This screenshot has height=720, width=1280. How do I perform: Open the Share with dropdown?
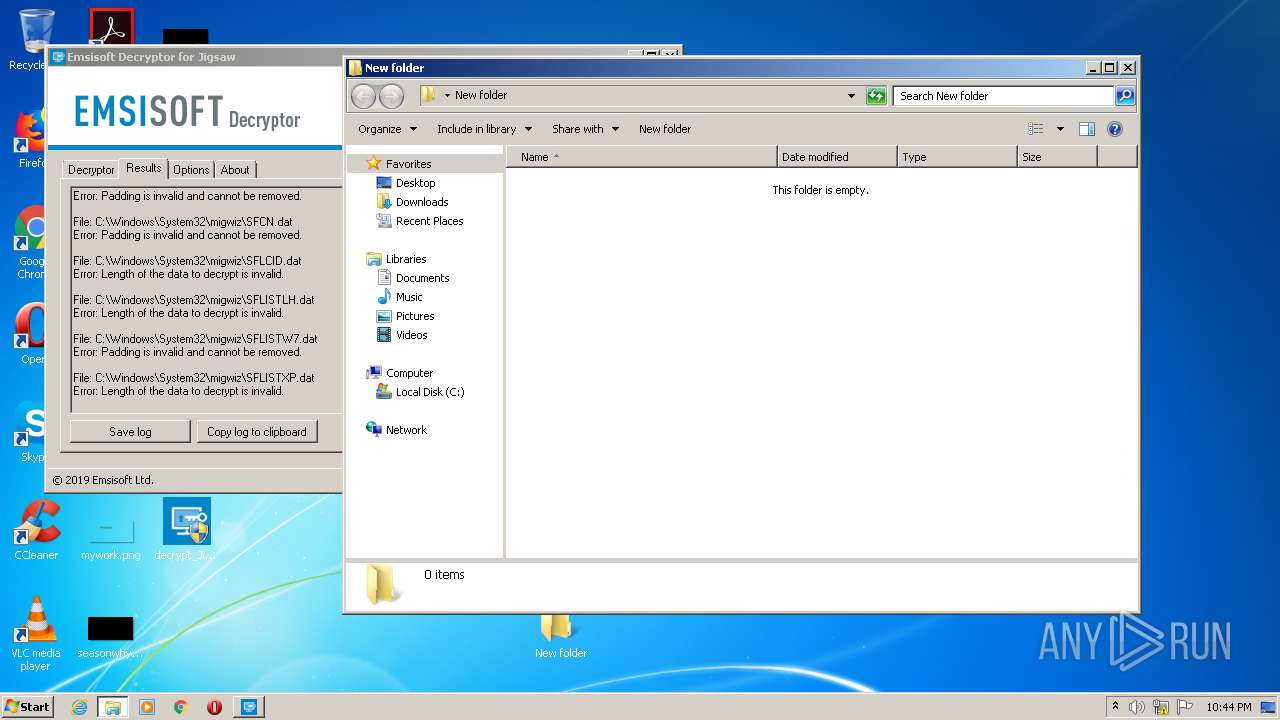585,129
